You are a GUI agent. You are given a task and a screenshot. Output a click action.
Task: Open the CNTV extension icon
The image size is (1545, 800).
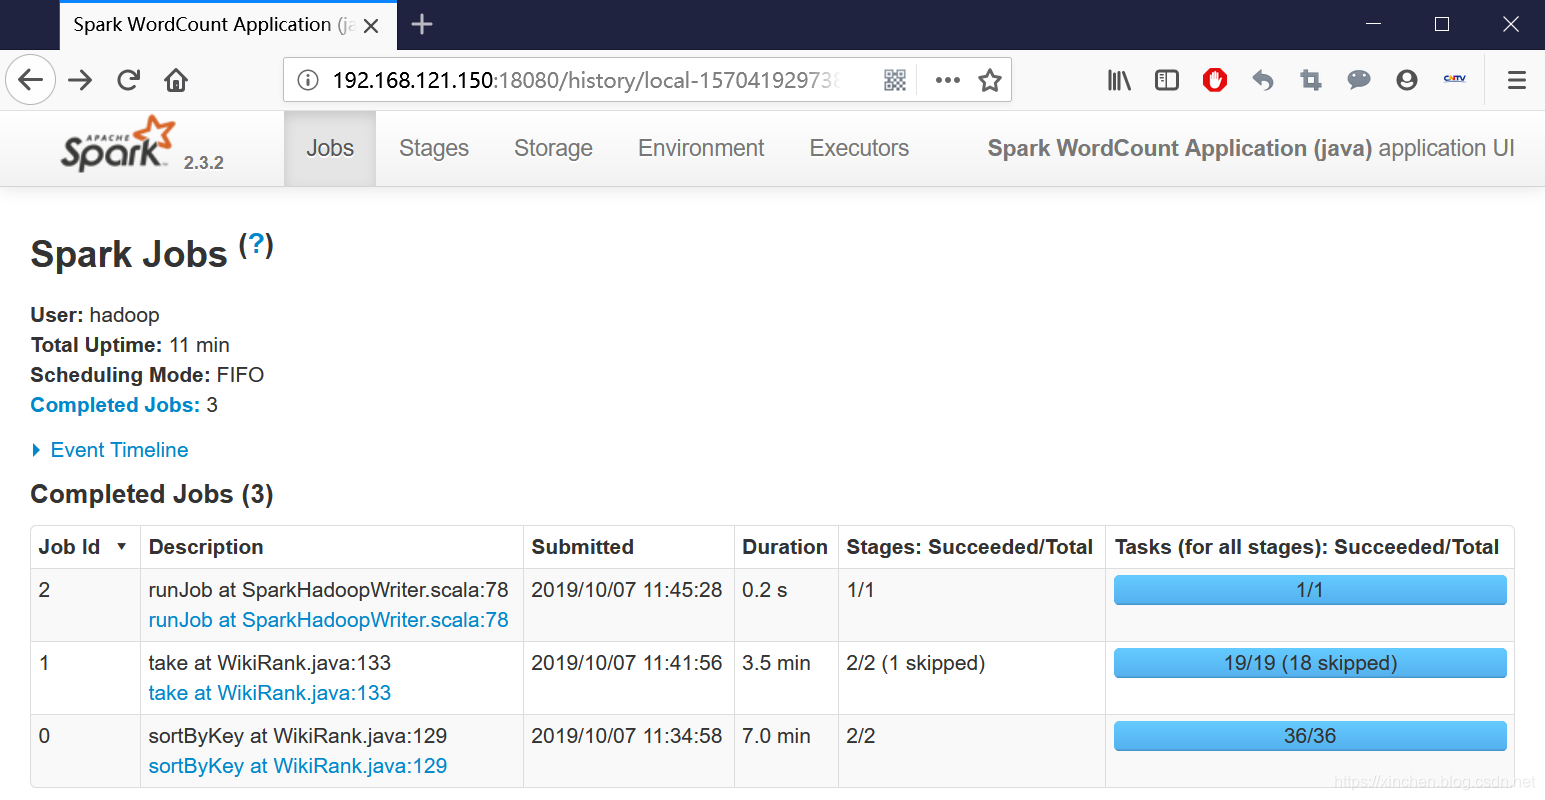[x=1455, y=79]
